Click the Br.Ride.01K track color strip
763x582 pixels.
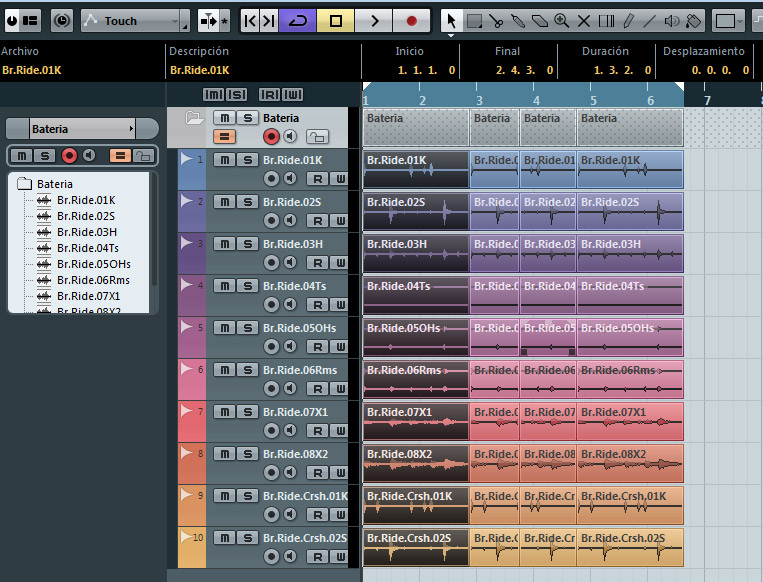[192, 169]
